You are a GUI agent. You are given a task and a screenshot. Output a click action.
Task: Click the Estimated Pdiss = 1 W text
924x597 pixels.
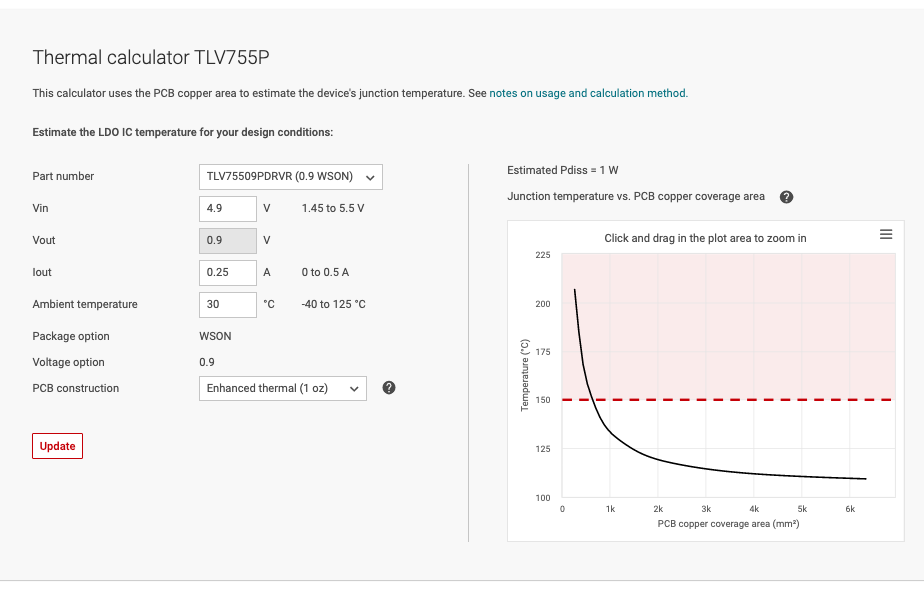[x=562, y=170]
